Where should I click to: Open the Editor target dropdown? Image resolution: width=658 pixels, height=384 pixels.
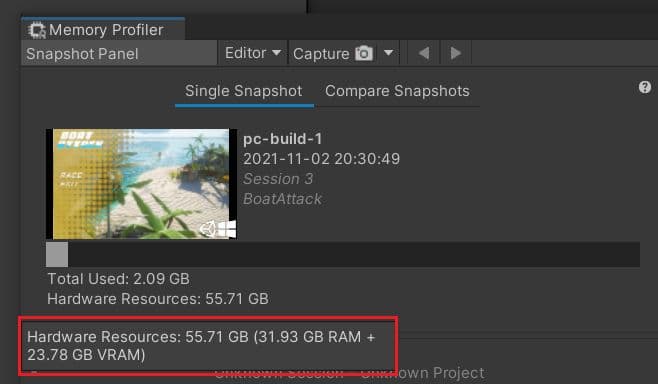pyautogui.click(x=253, y=53)
